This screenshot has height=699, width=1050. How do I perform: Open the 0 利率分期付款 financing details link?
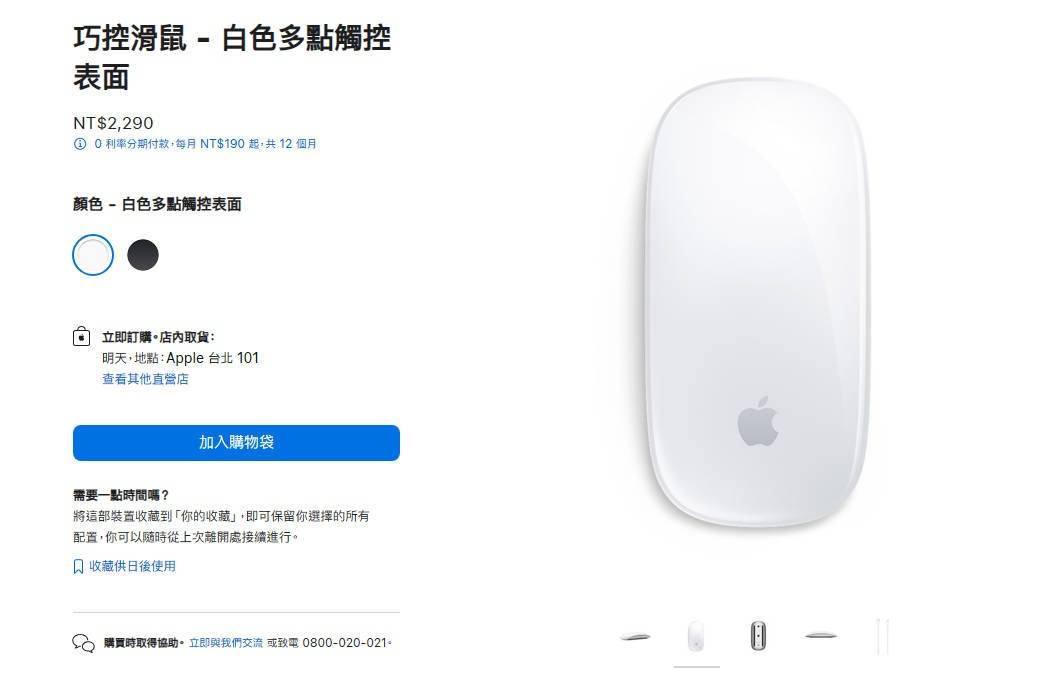tap(205, 144)
